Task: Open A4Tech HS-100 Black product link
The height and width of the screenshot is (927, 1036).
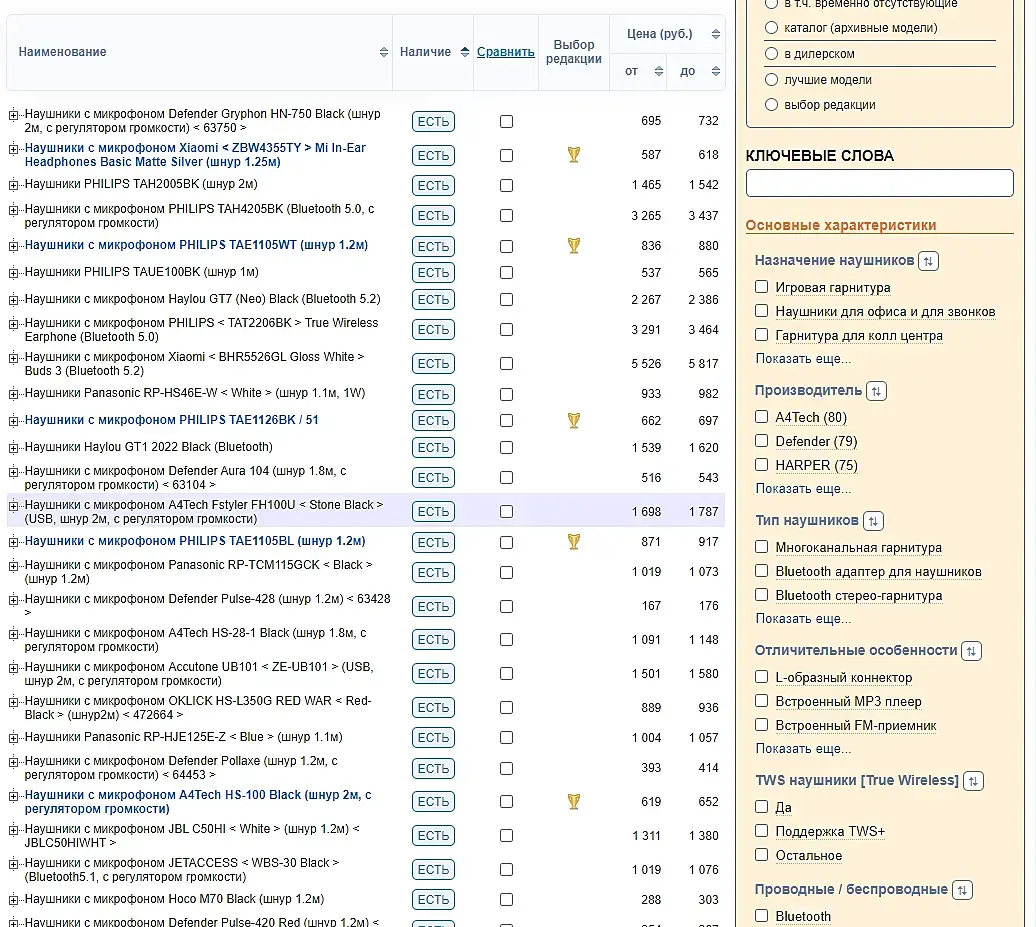Action: point(198,801)
